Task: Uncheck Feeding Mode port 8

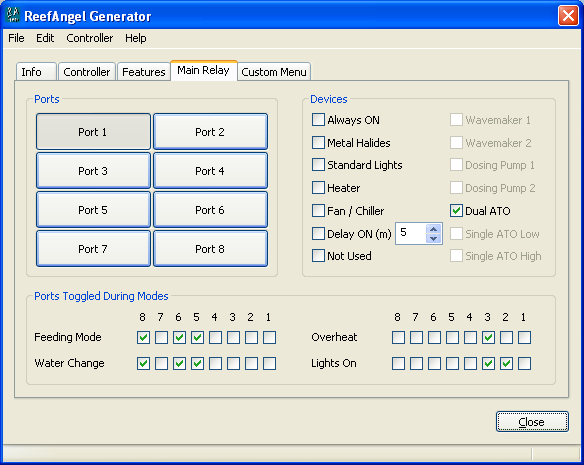Action: 143,338
